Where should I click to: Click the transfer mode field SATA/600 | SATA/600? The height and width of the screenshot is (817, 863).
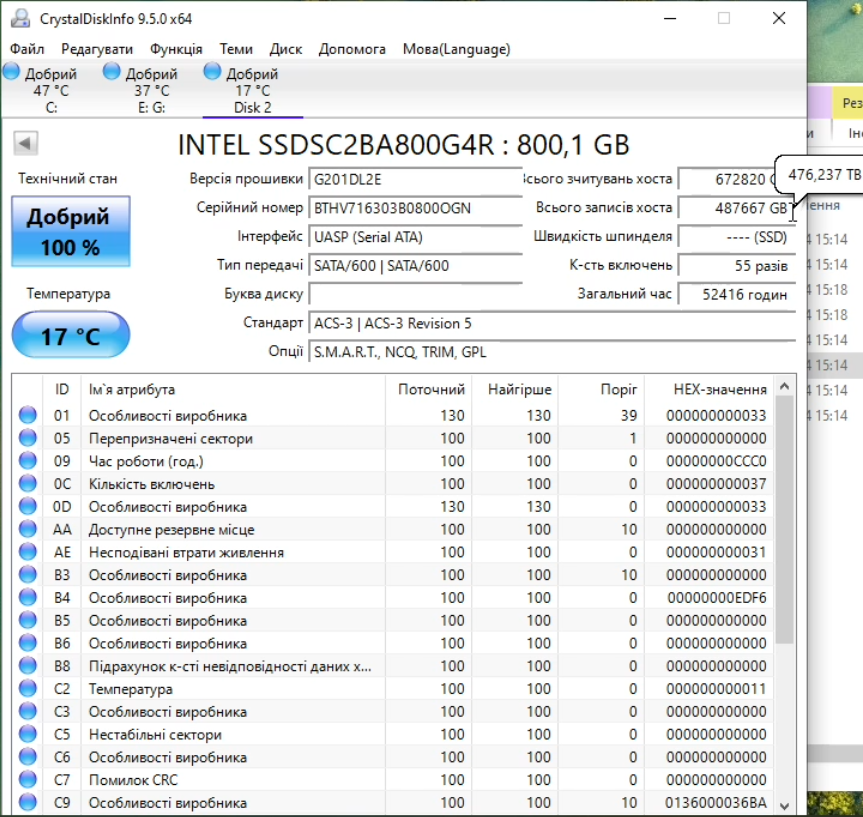pos(415,266)
